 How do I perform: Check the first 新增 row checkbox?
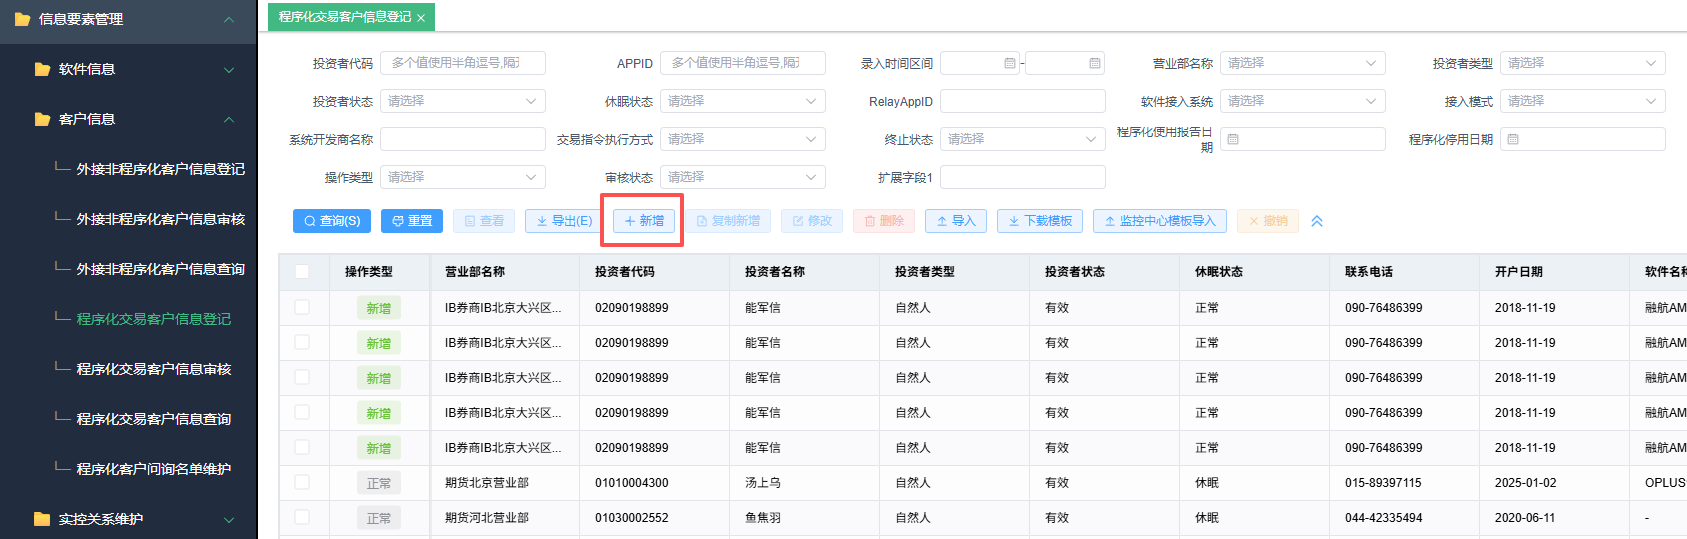pyautogui.click(x=302, y=307)
